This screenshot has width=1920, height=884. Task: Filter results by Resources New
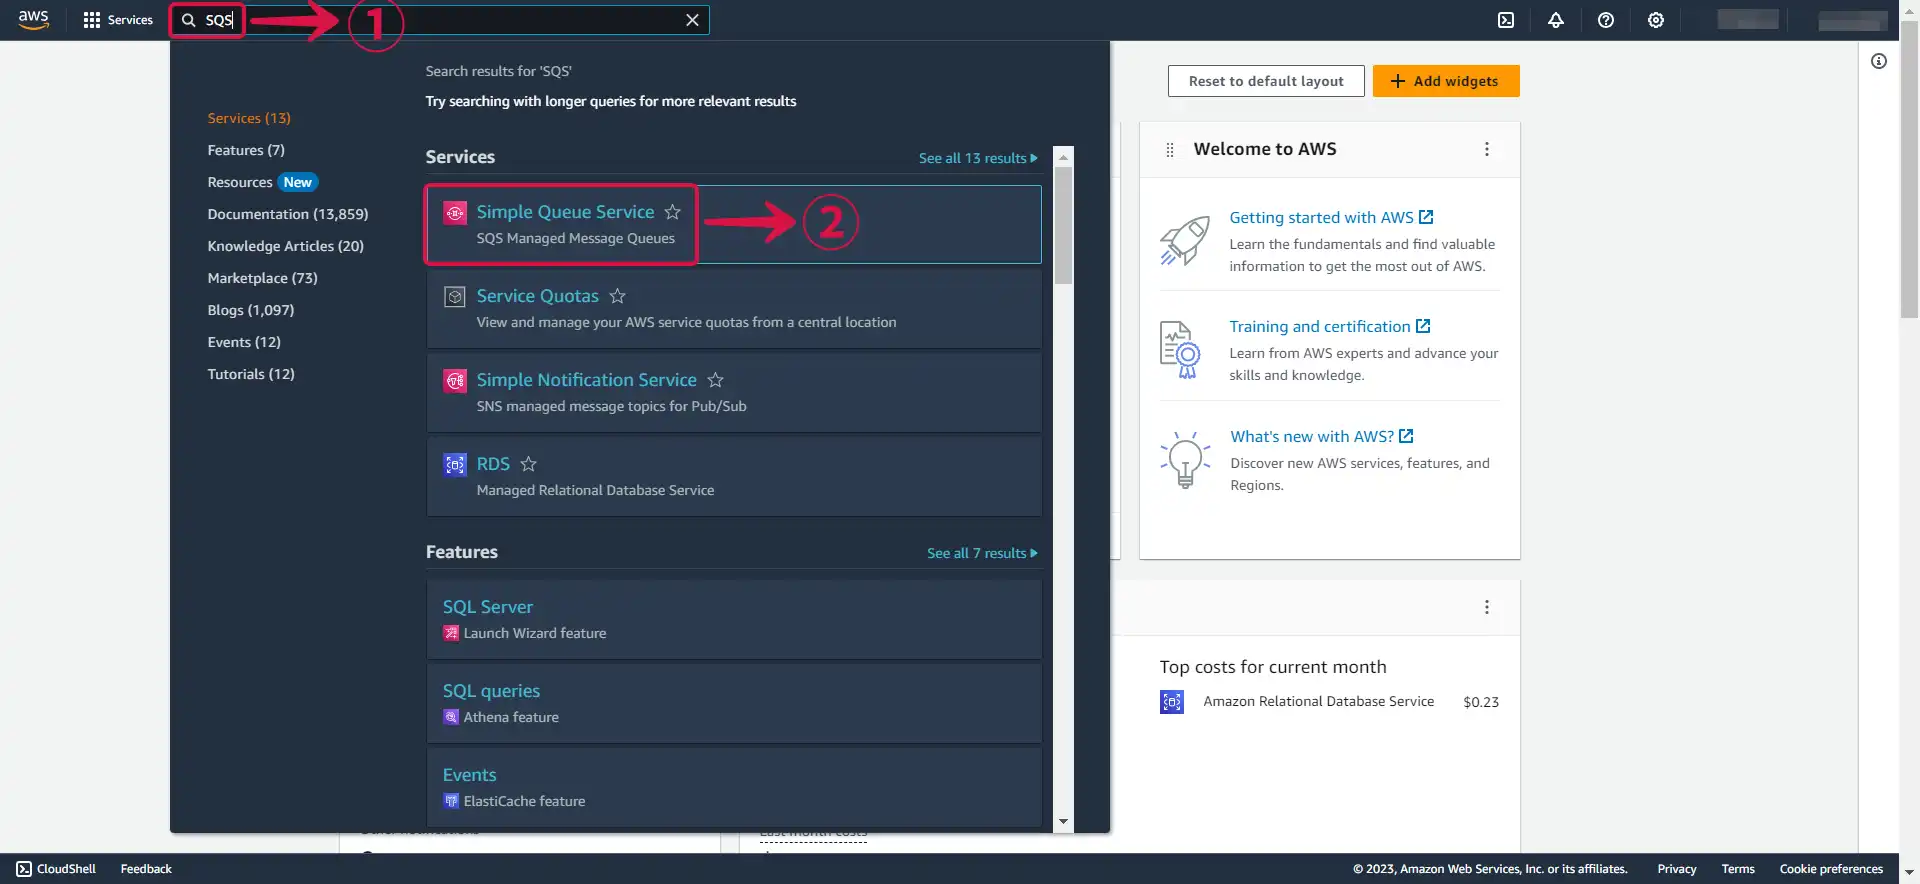pos(262,182)
